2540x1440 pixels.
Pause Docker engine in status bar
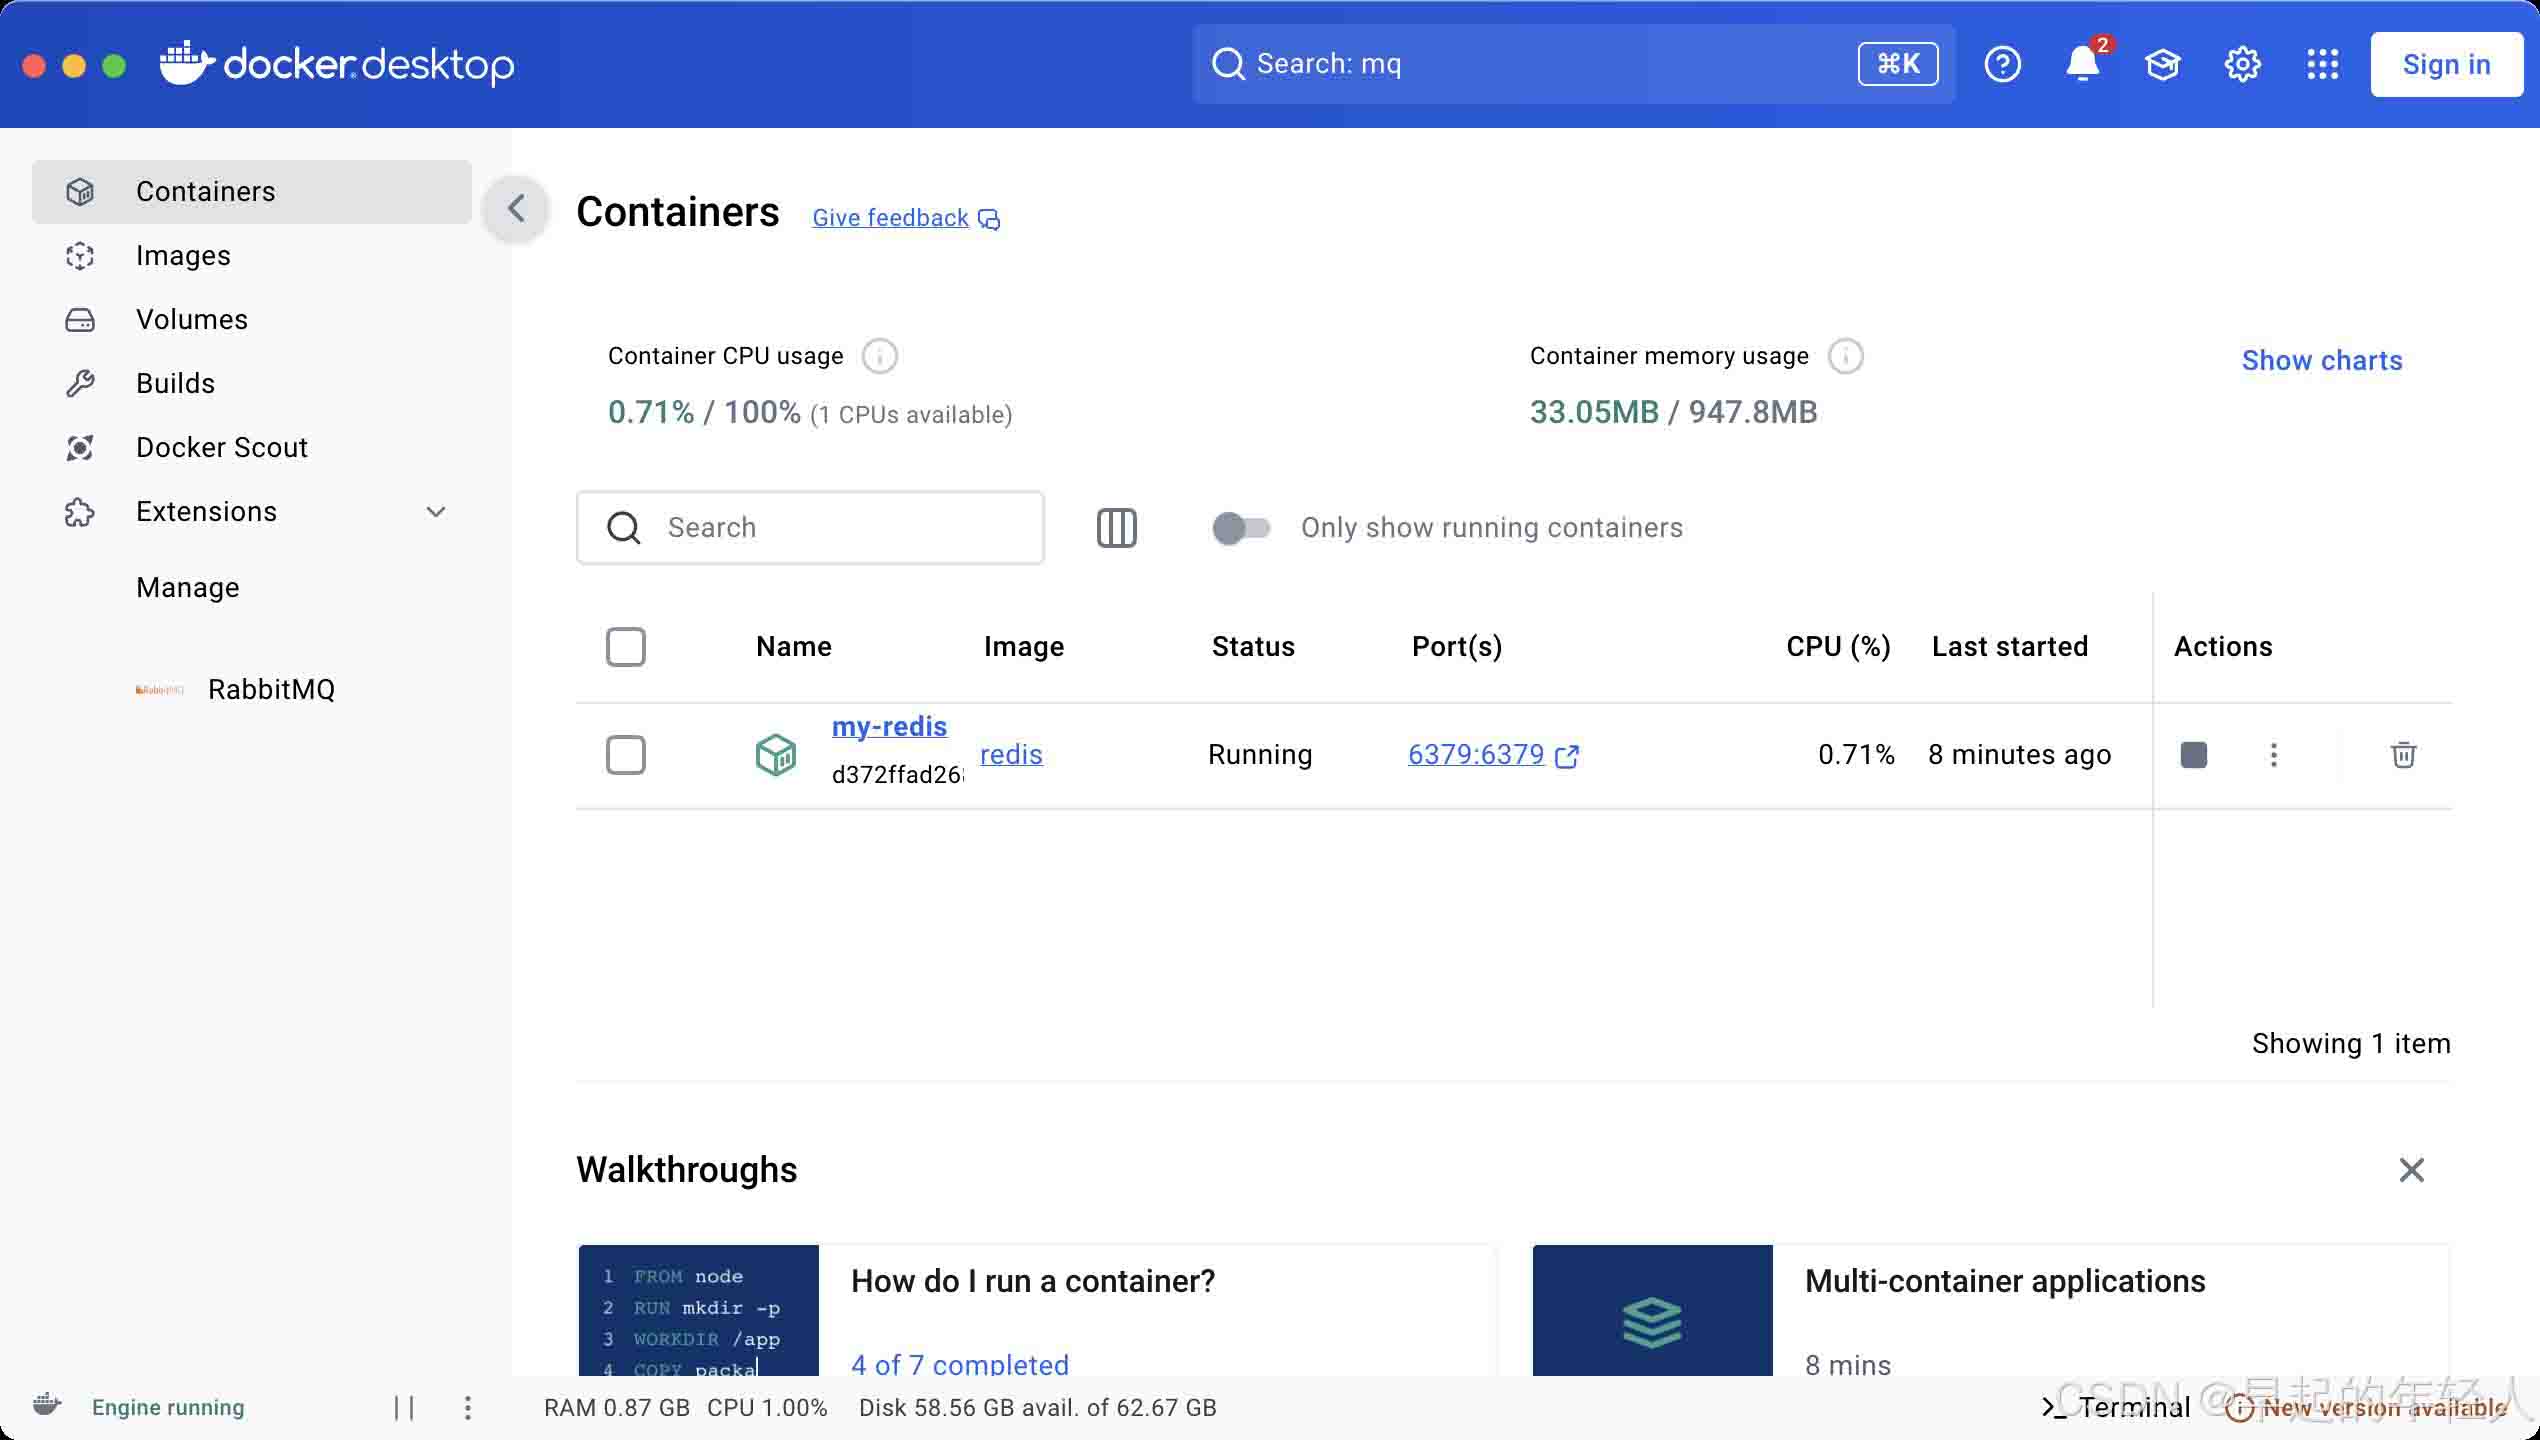(x=404, y=1408)
